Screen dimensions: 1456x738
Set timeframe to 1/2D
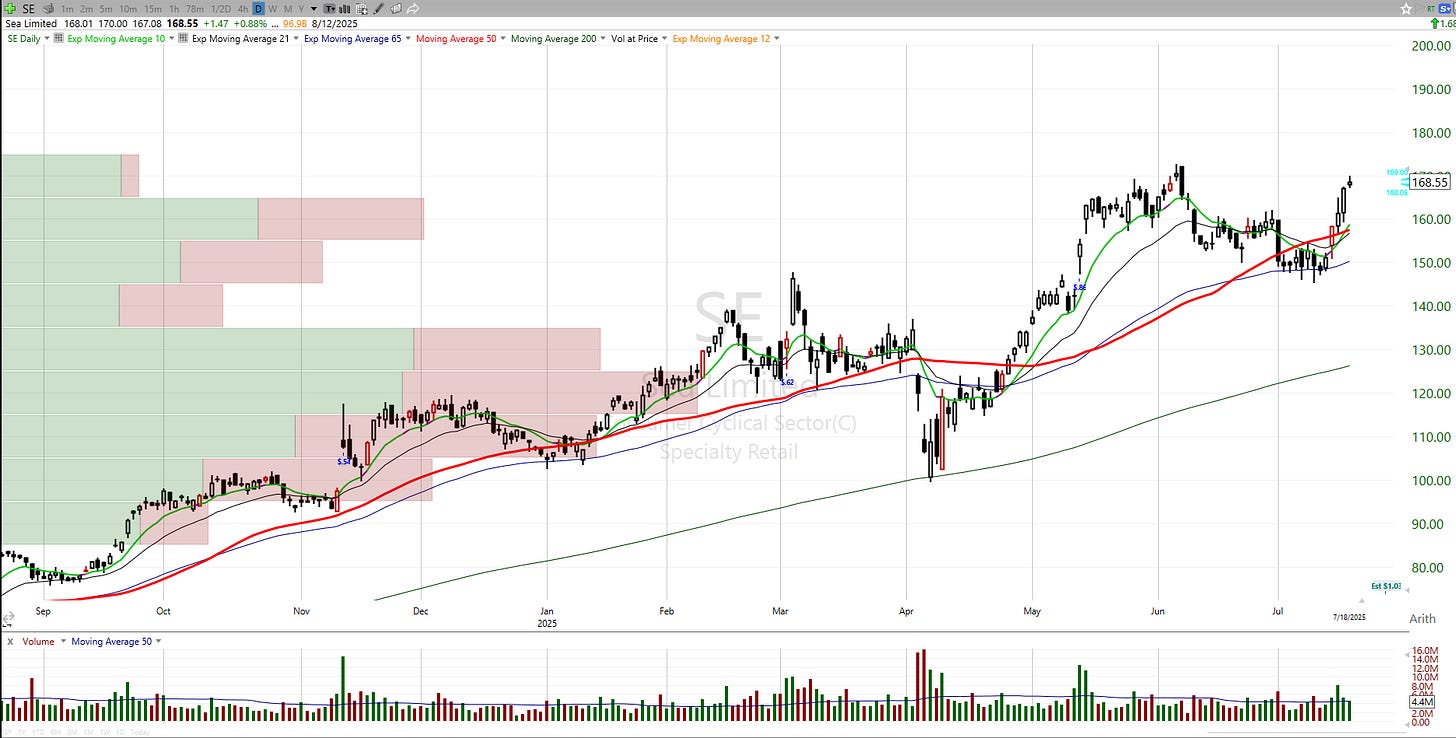pyautogui.click(x=221, y=9)
